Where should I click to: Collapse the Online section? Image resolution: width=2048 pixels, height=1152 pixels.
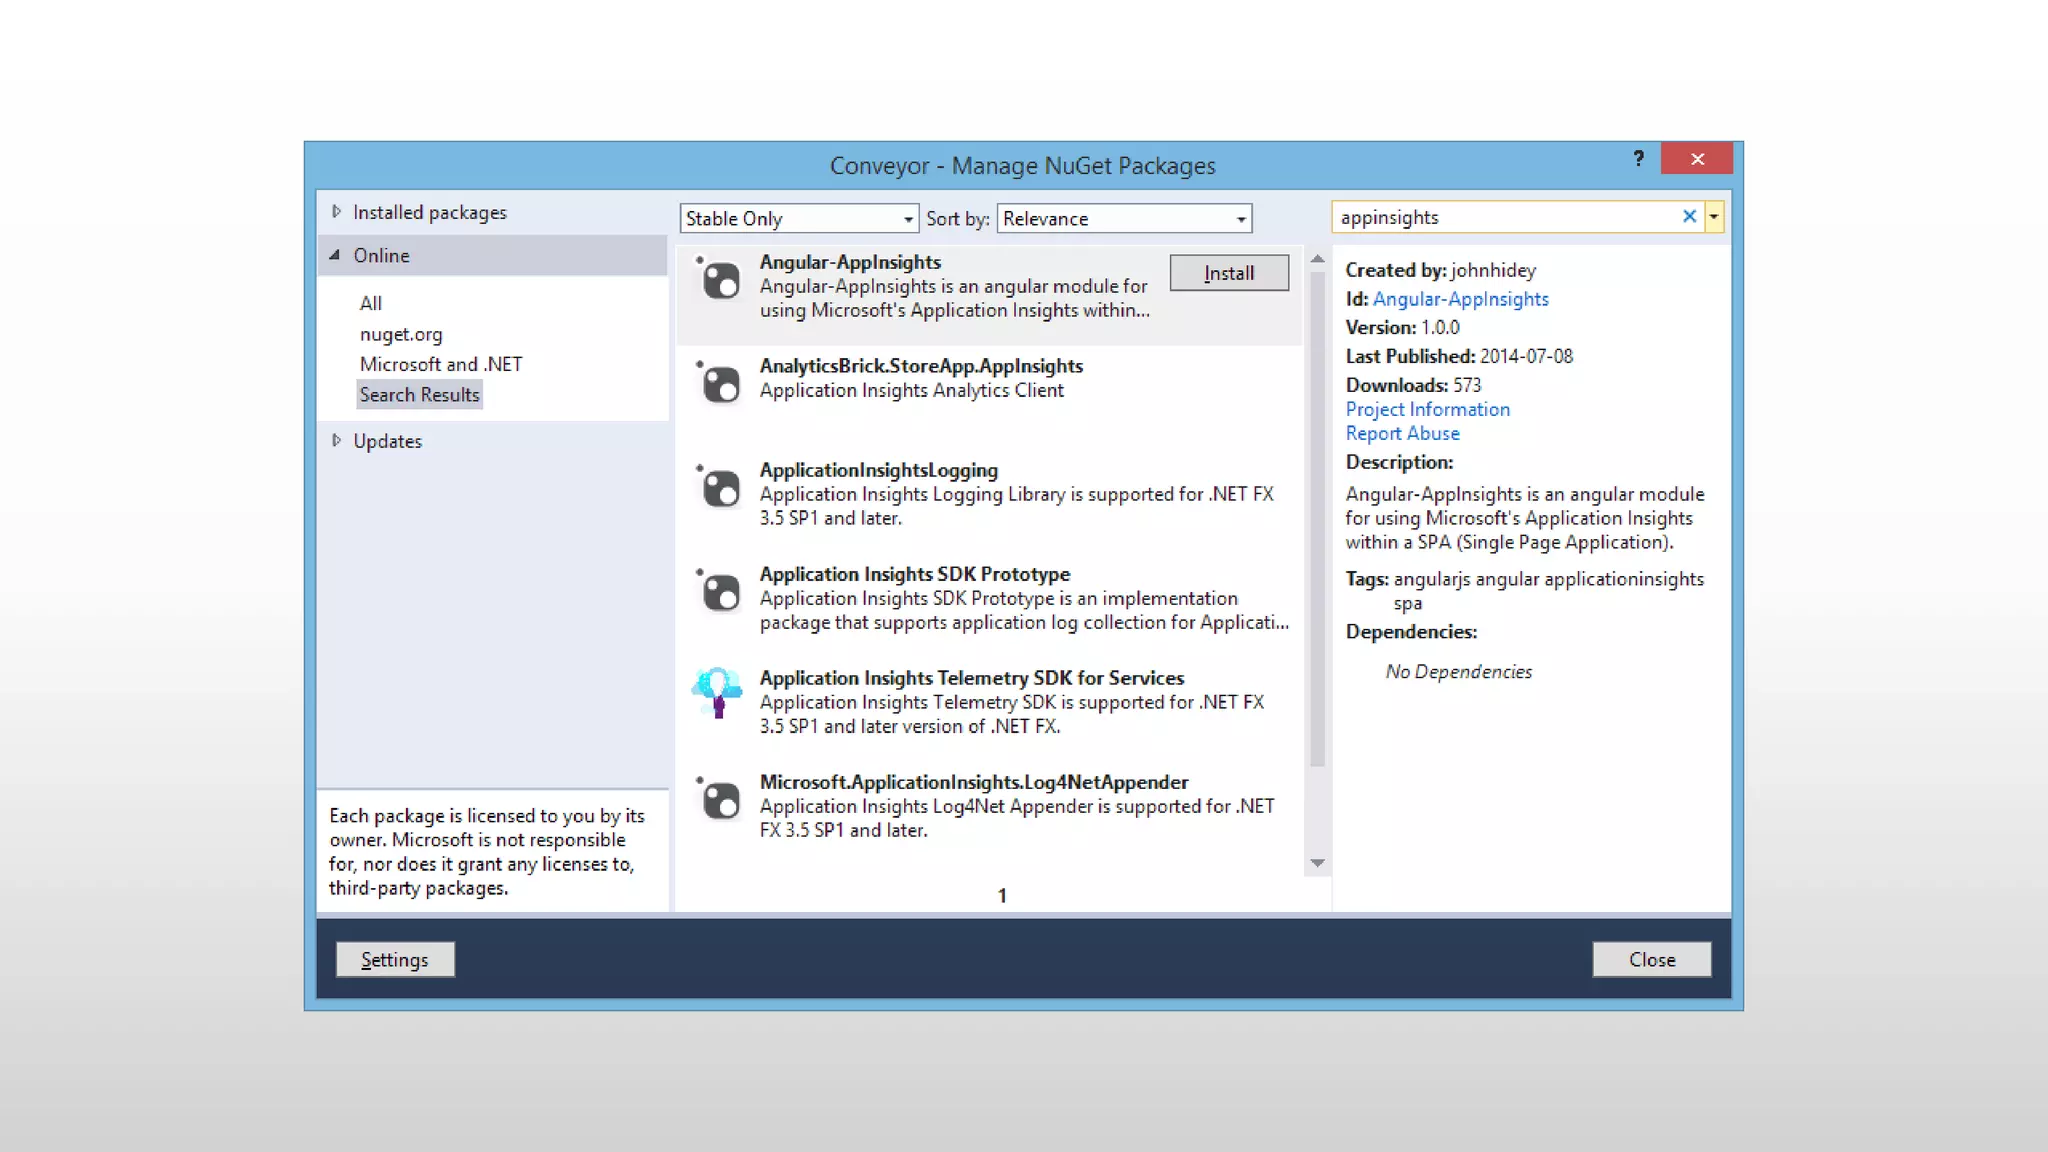point(335,255)
